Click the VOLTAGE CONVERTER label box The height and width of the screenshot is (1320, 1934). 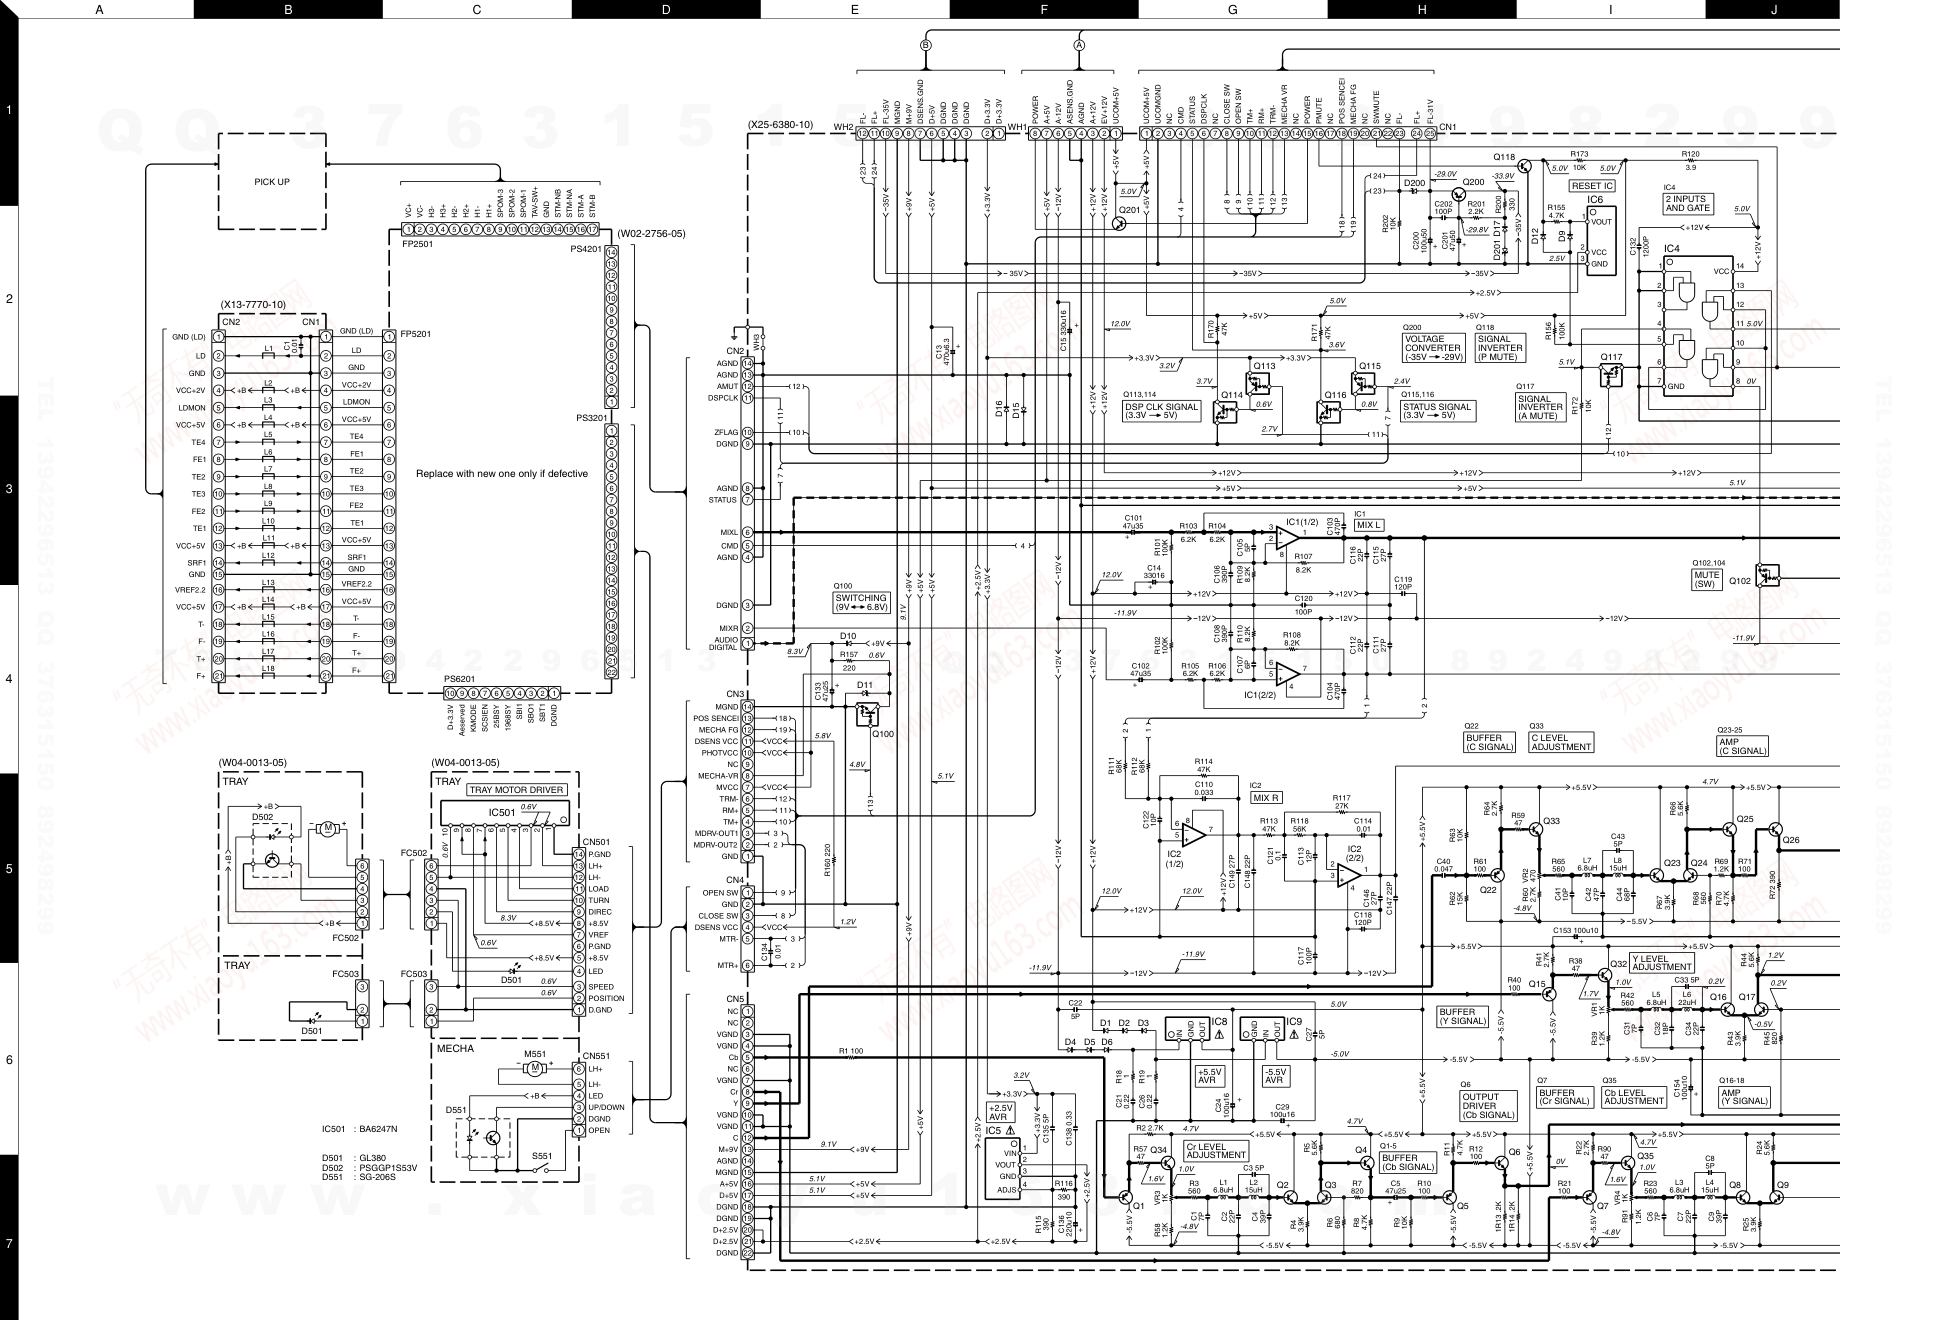(1433, 349)
